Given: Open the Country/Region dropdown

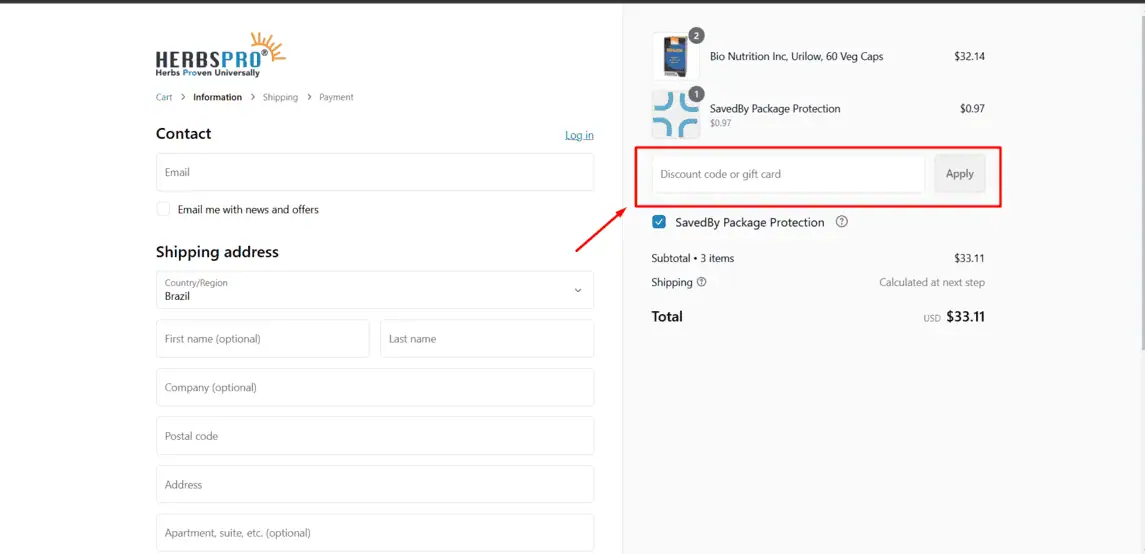Looking at the screenshot, I should tap(375, 290).
